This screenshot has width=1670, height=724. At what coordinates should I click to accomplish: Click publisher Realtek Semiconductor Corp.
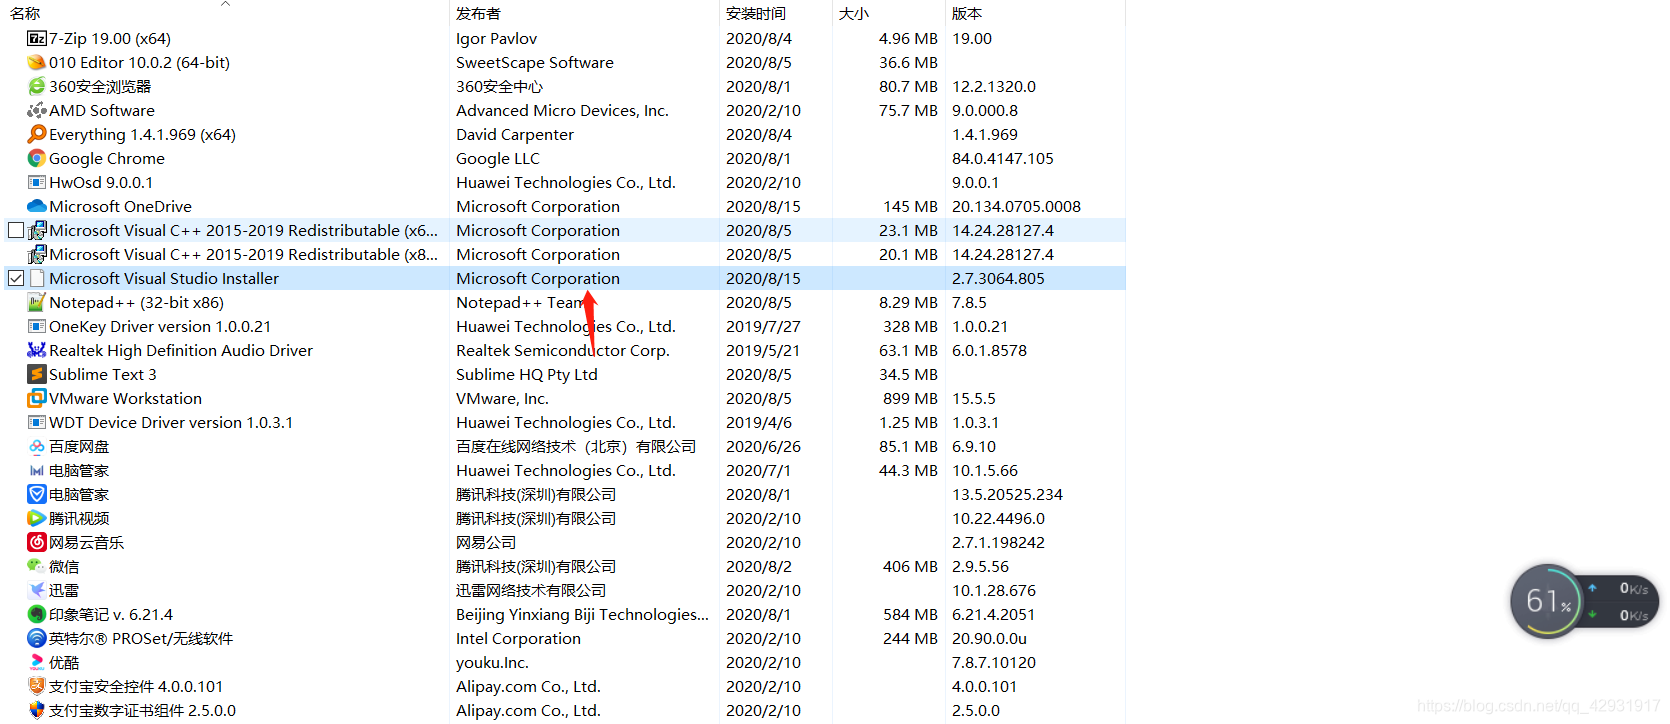tap(563, 350)
